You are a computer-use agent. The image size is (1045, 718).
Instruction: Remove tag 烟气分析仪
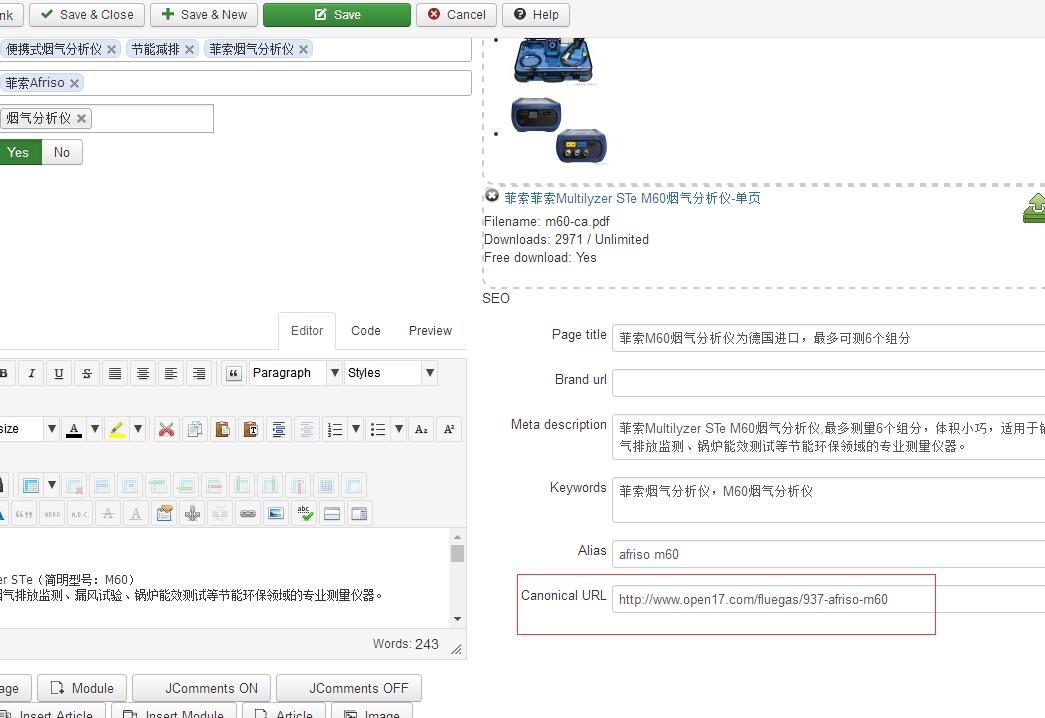tap(81, 119)
